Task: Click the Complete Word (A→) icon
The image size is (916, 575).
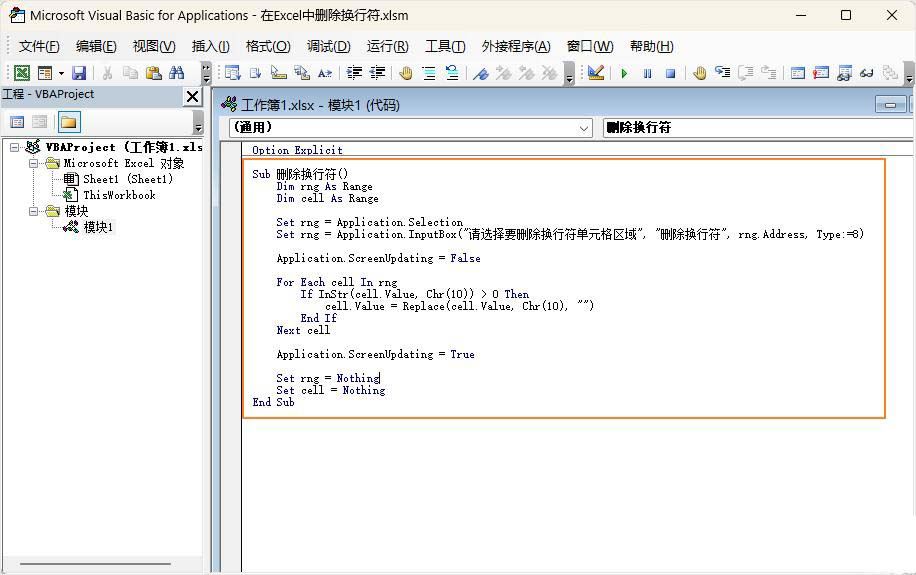Action: (x=325, y=73)
